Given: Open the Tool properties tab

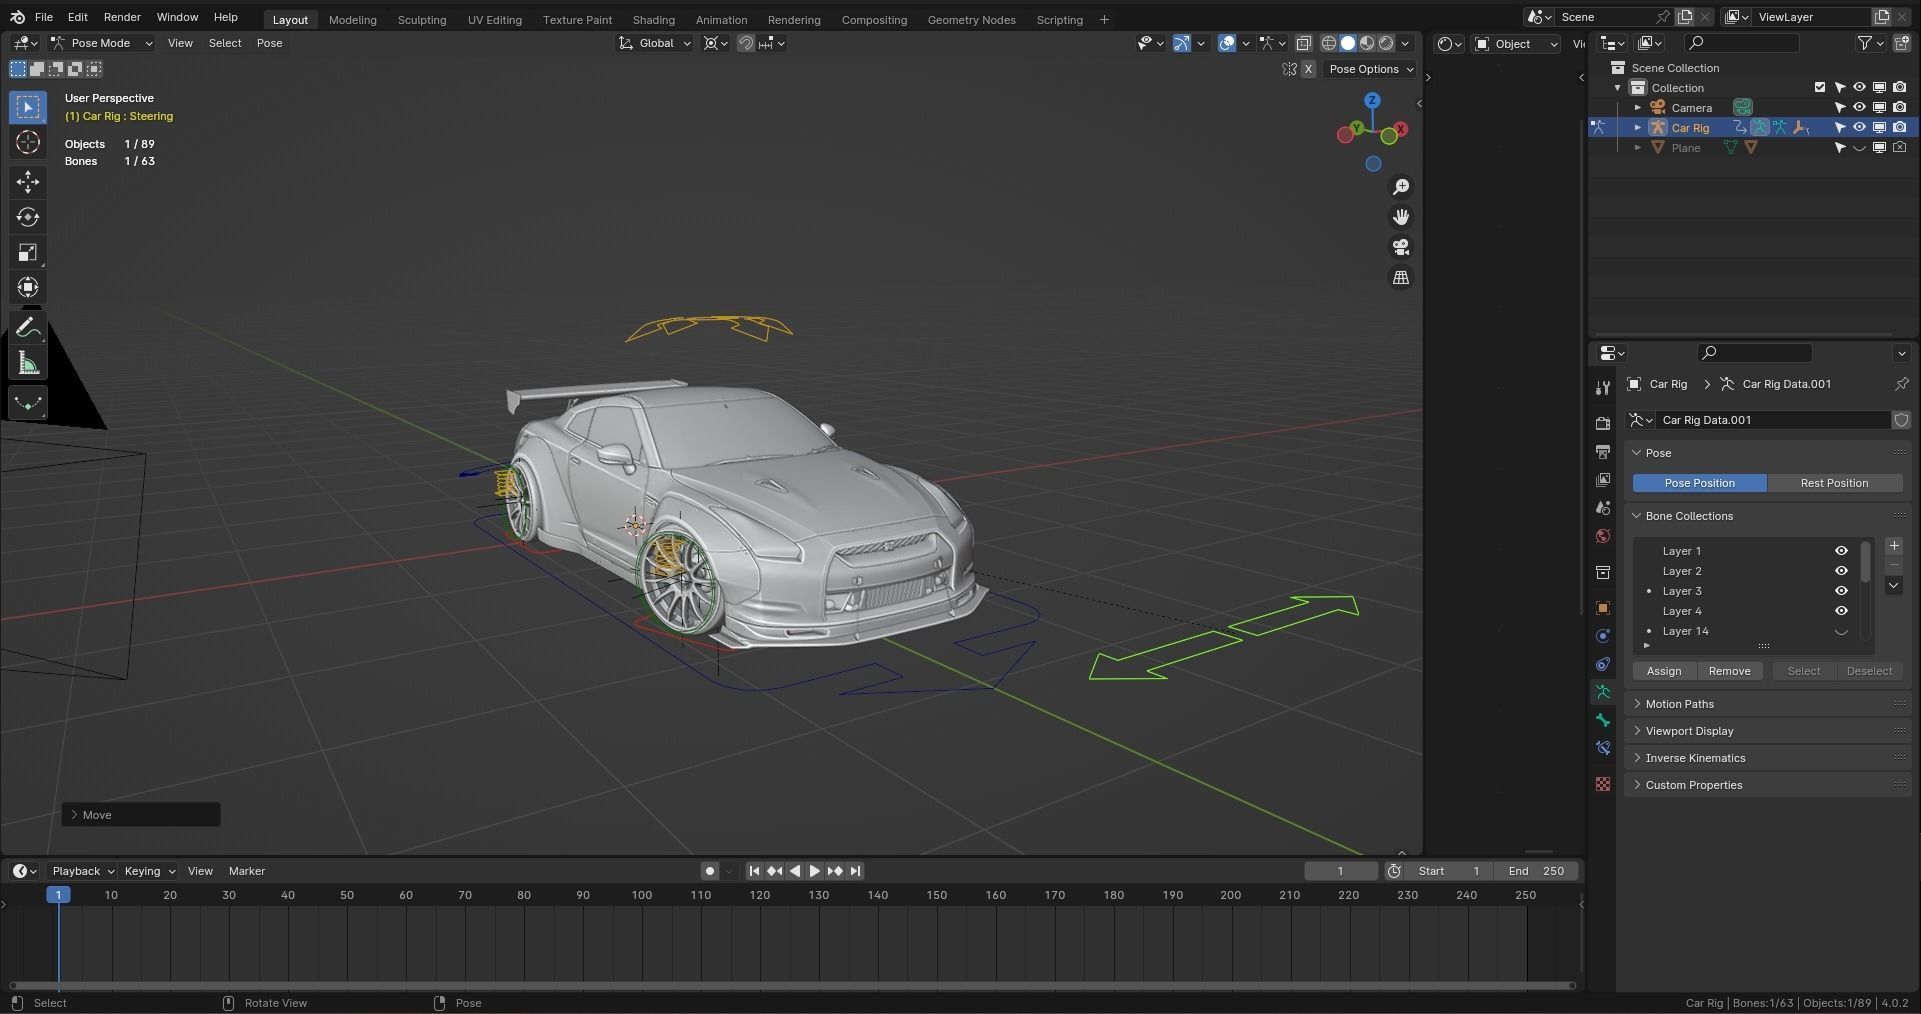Looking at the screenshot, I should point(1603,387).
